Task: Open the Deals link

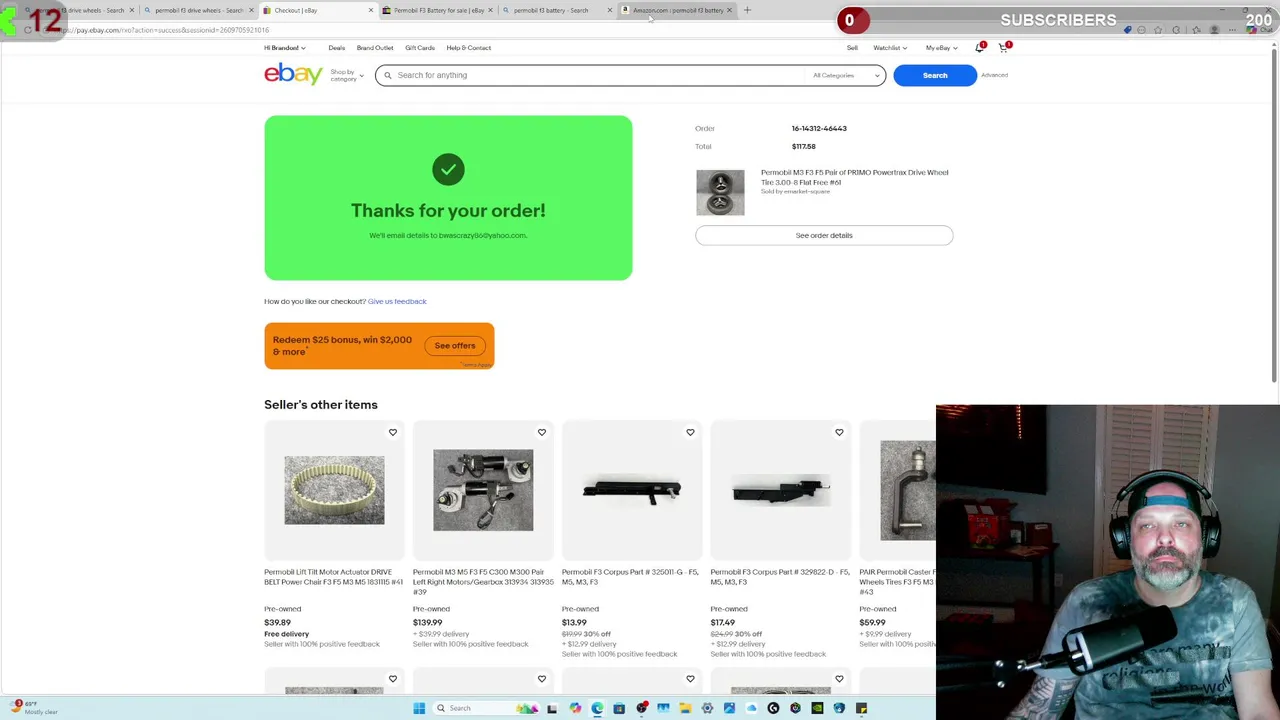Action: 336,48
